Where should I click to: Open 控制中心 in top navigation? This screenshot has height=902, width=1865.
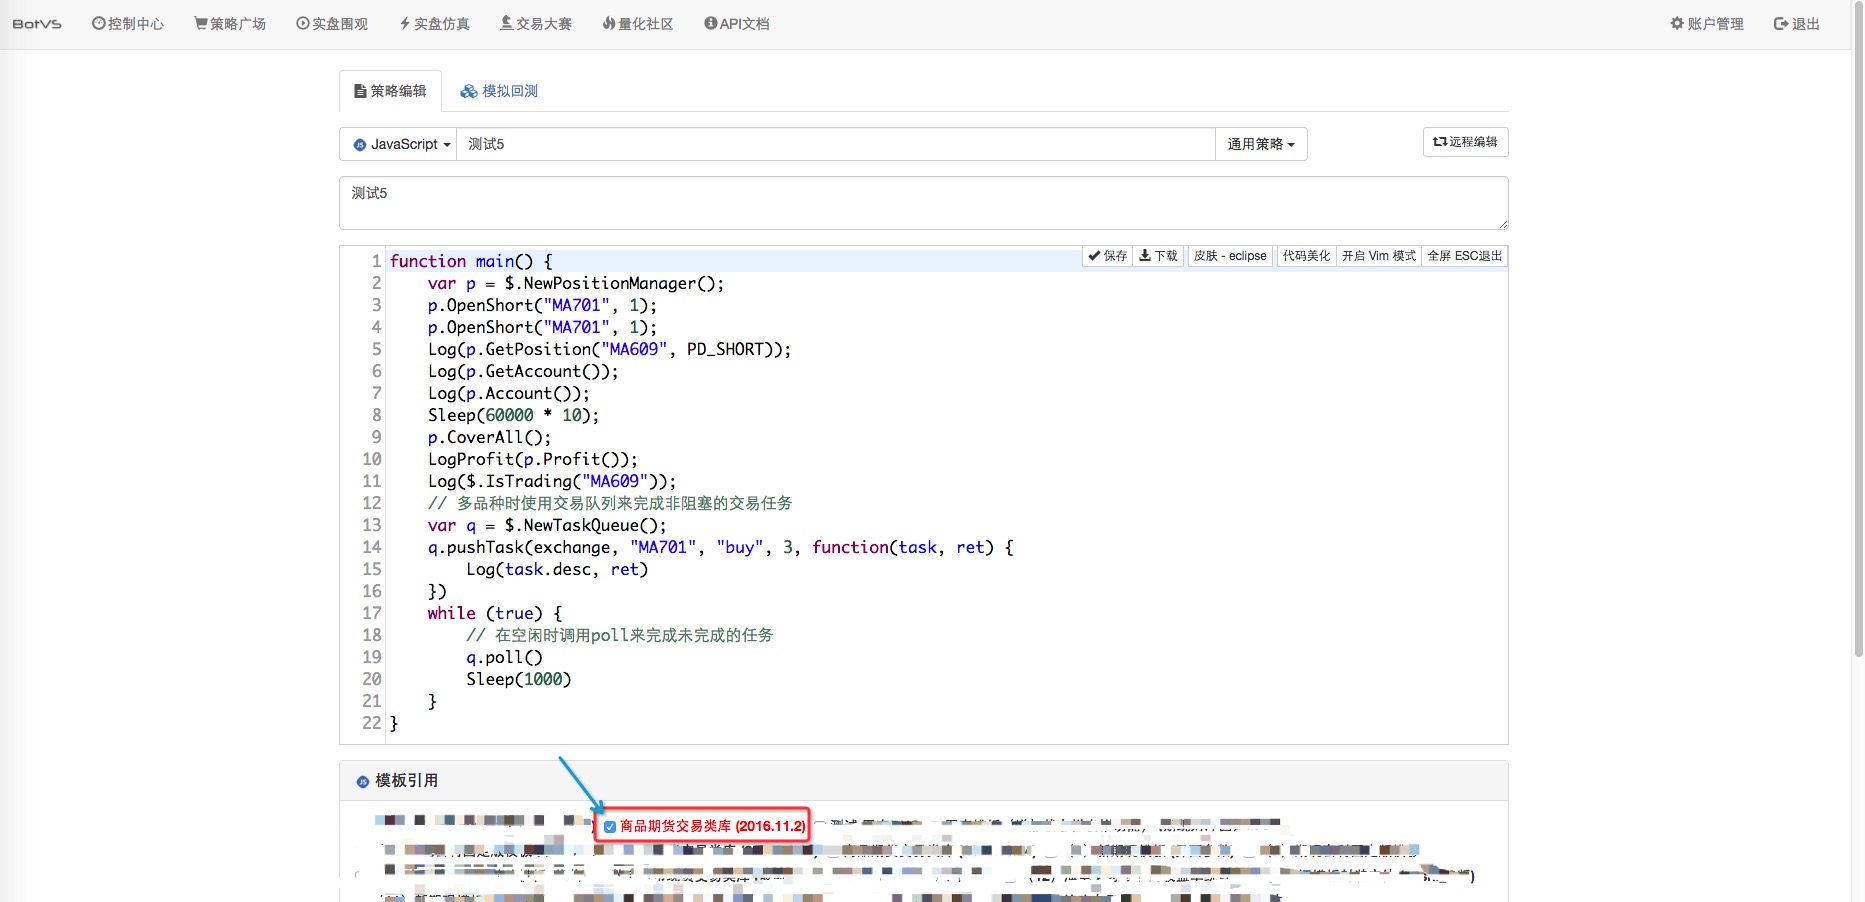pyautogui.click(x=128, y=24)
